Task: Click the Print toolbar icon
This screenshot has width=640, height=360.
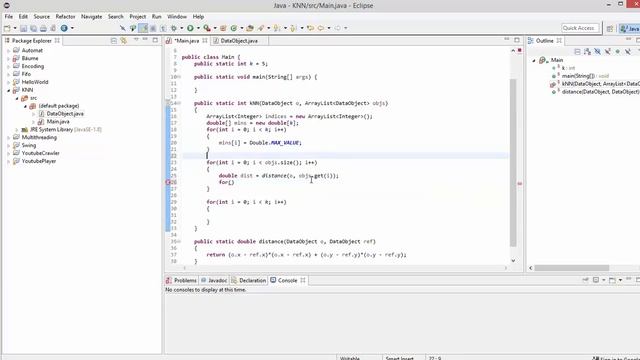Action: [x=43, y=28]
